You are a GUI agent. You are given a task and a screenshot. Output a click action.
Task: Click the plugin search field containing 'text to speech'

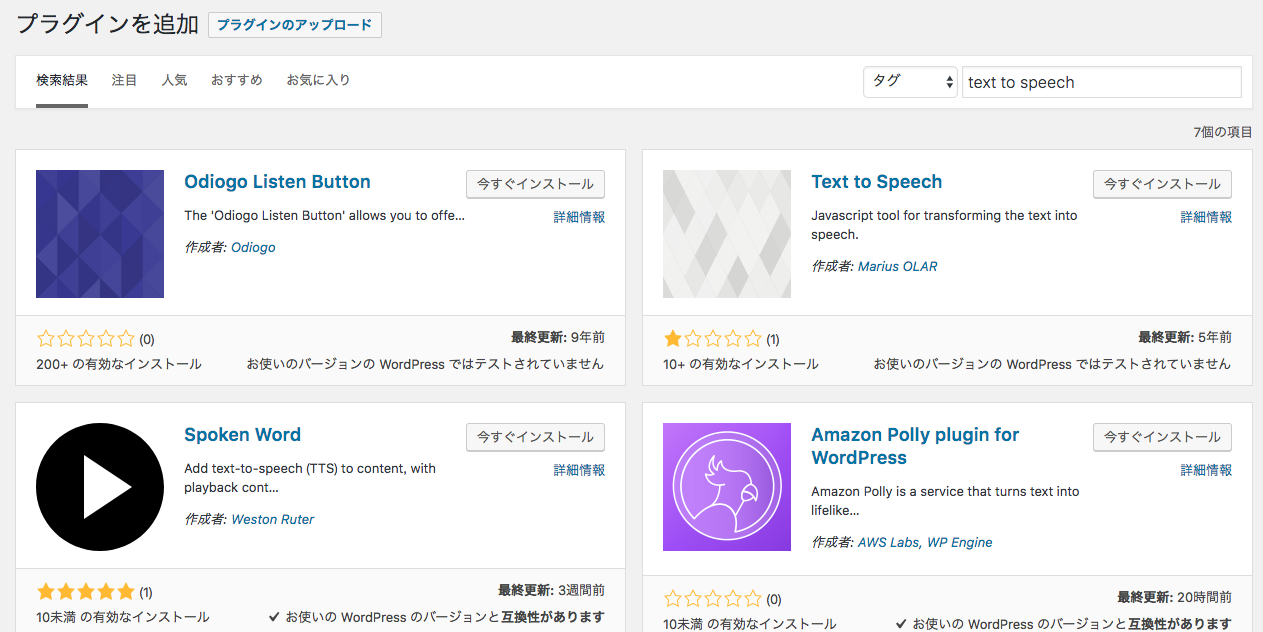coord(1102,82)
